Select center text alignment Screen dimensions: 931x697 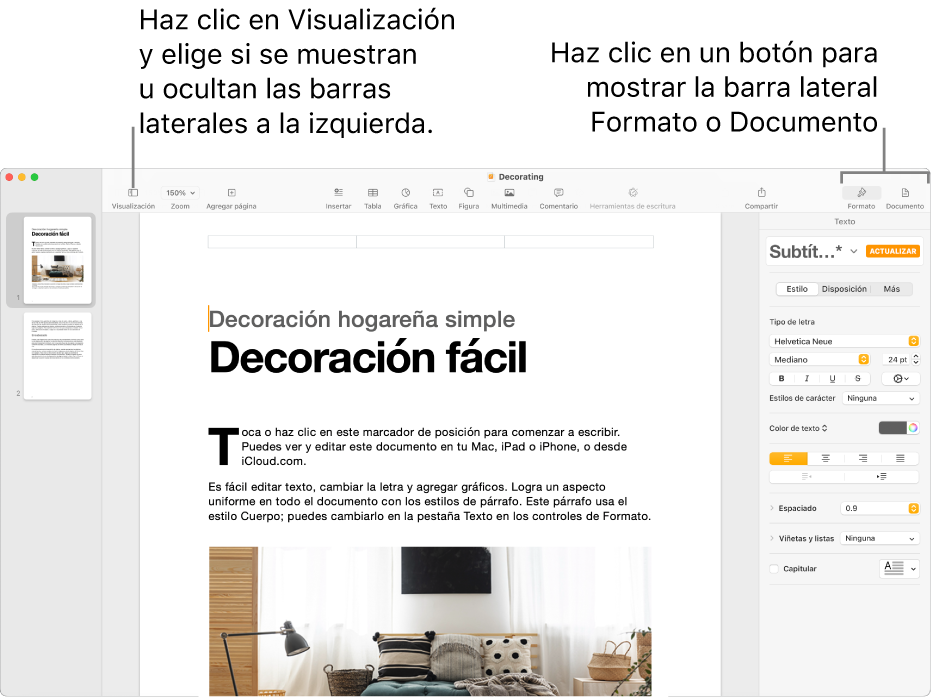coord(826,458)
